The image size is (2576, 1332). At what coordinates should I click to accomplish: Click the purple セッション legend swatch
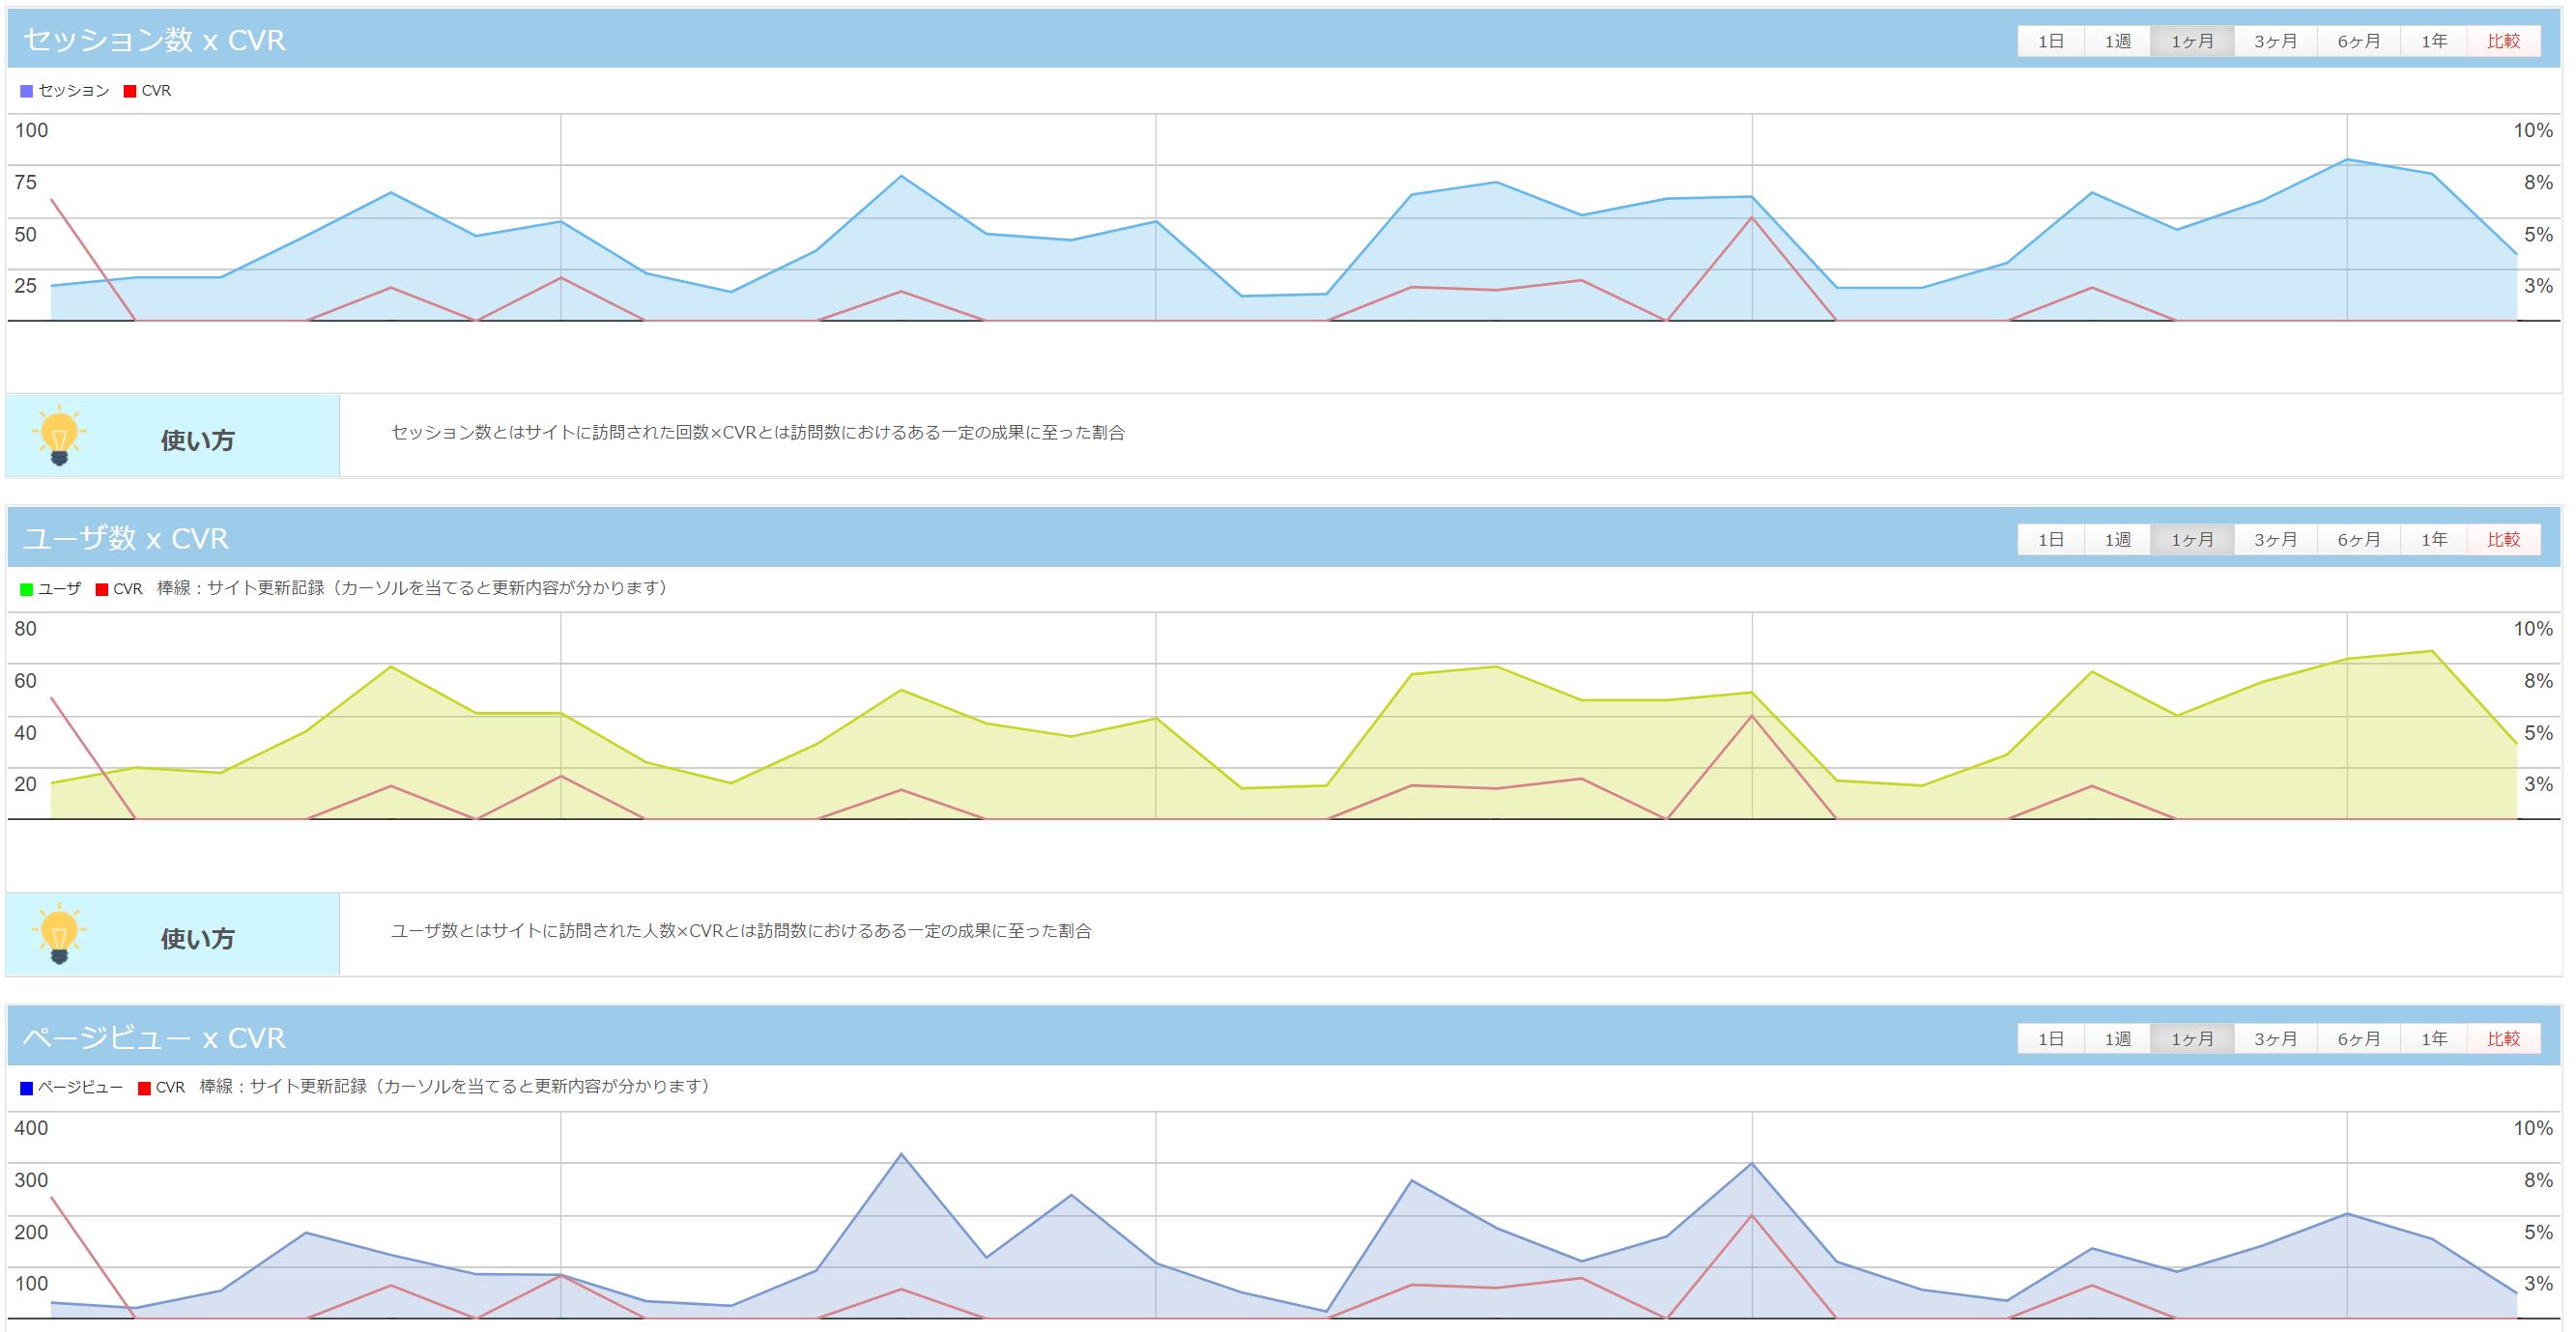point(27,91)
